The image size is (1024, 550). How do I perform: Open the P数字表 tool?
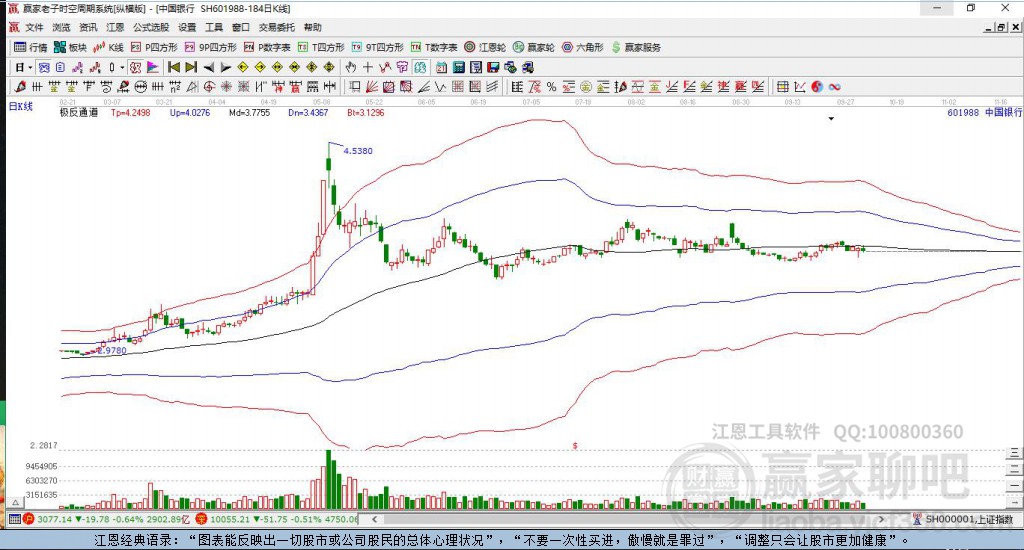point(267,47)
